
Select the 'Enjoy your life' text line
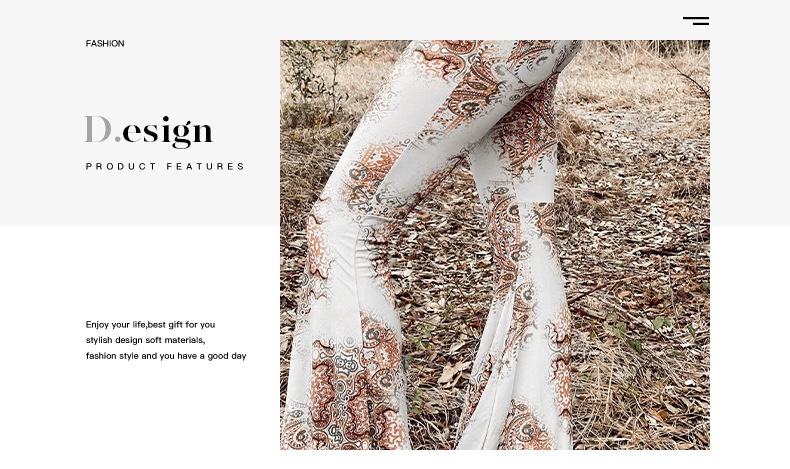[x=150, y=325]
